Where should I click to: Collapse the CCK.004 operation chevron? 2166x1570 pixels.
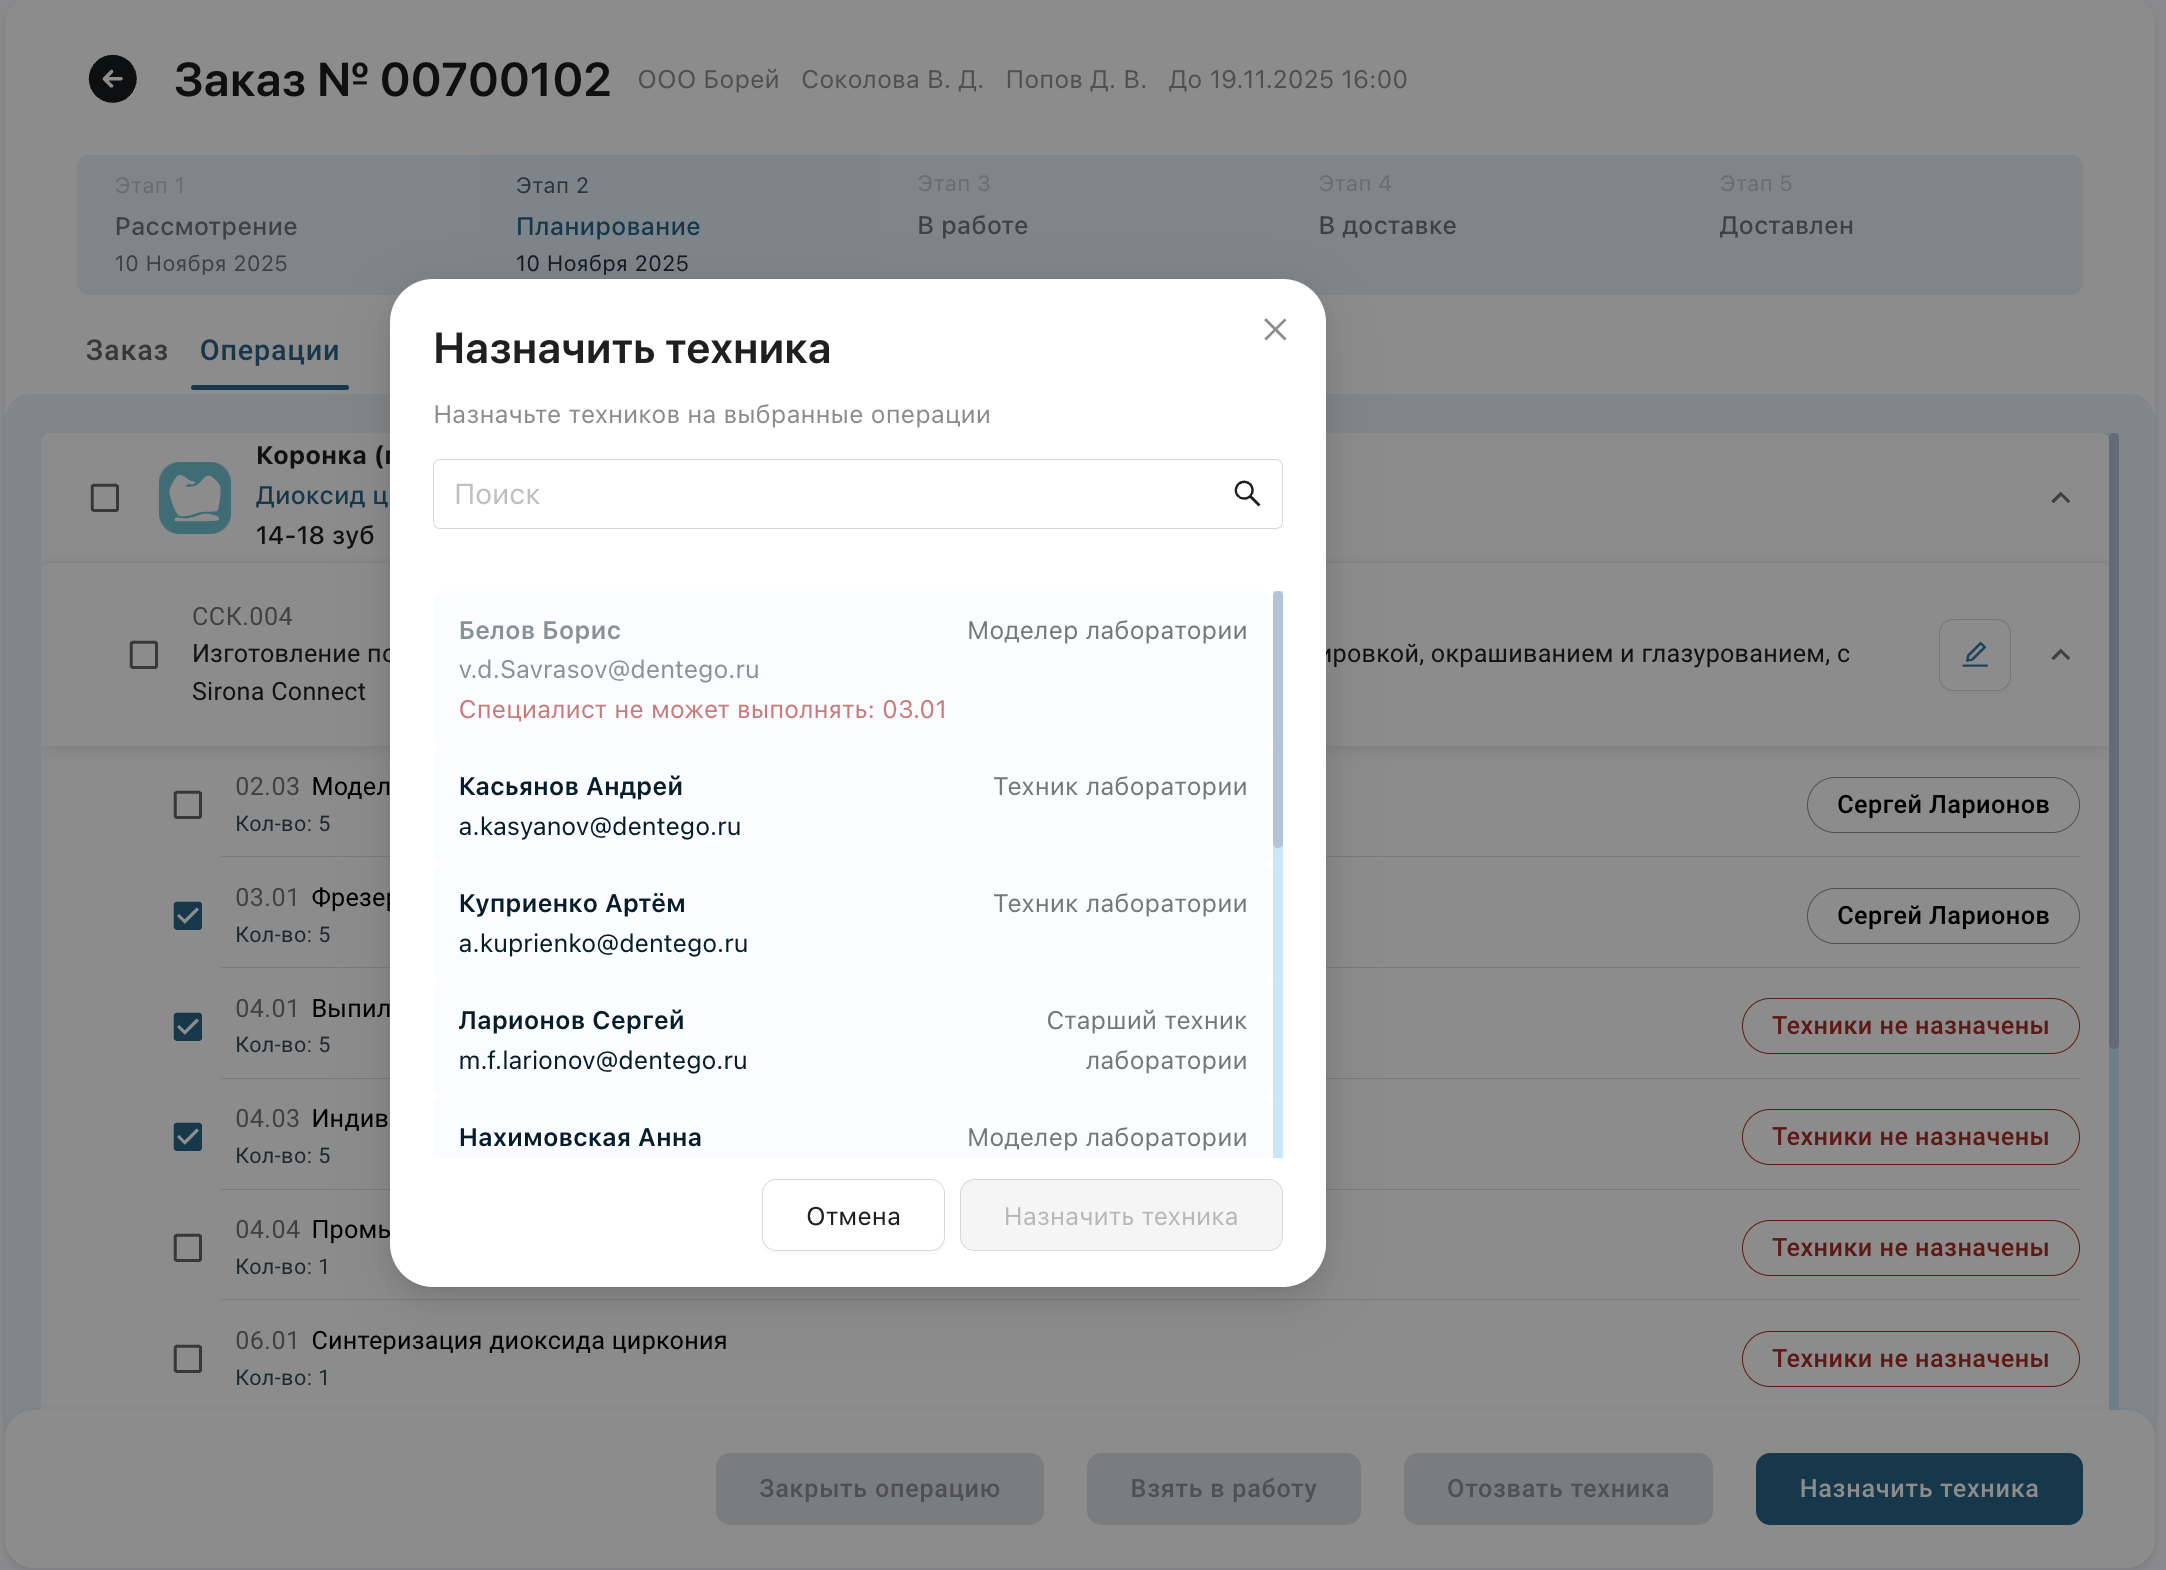[2060, 655]
